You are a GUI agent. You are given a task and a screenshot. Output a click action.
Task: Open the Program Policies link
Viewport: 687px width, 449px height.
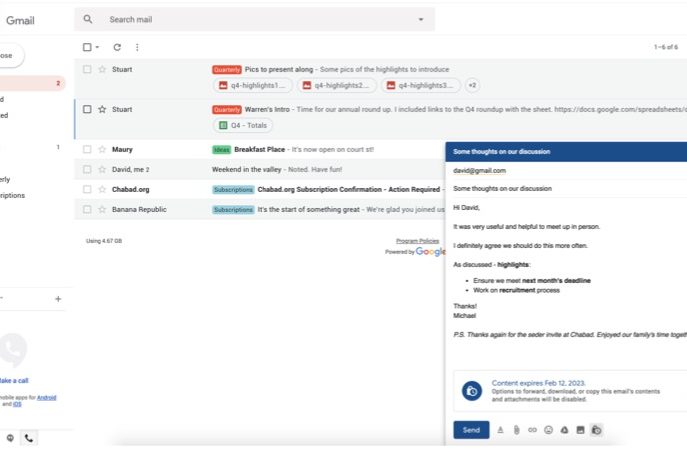click(417, 241)
